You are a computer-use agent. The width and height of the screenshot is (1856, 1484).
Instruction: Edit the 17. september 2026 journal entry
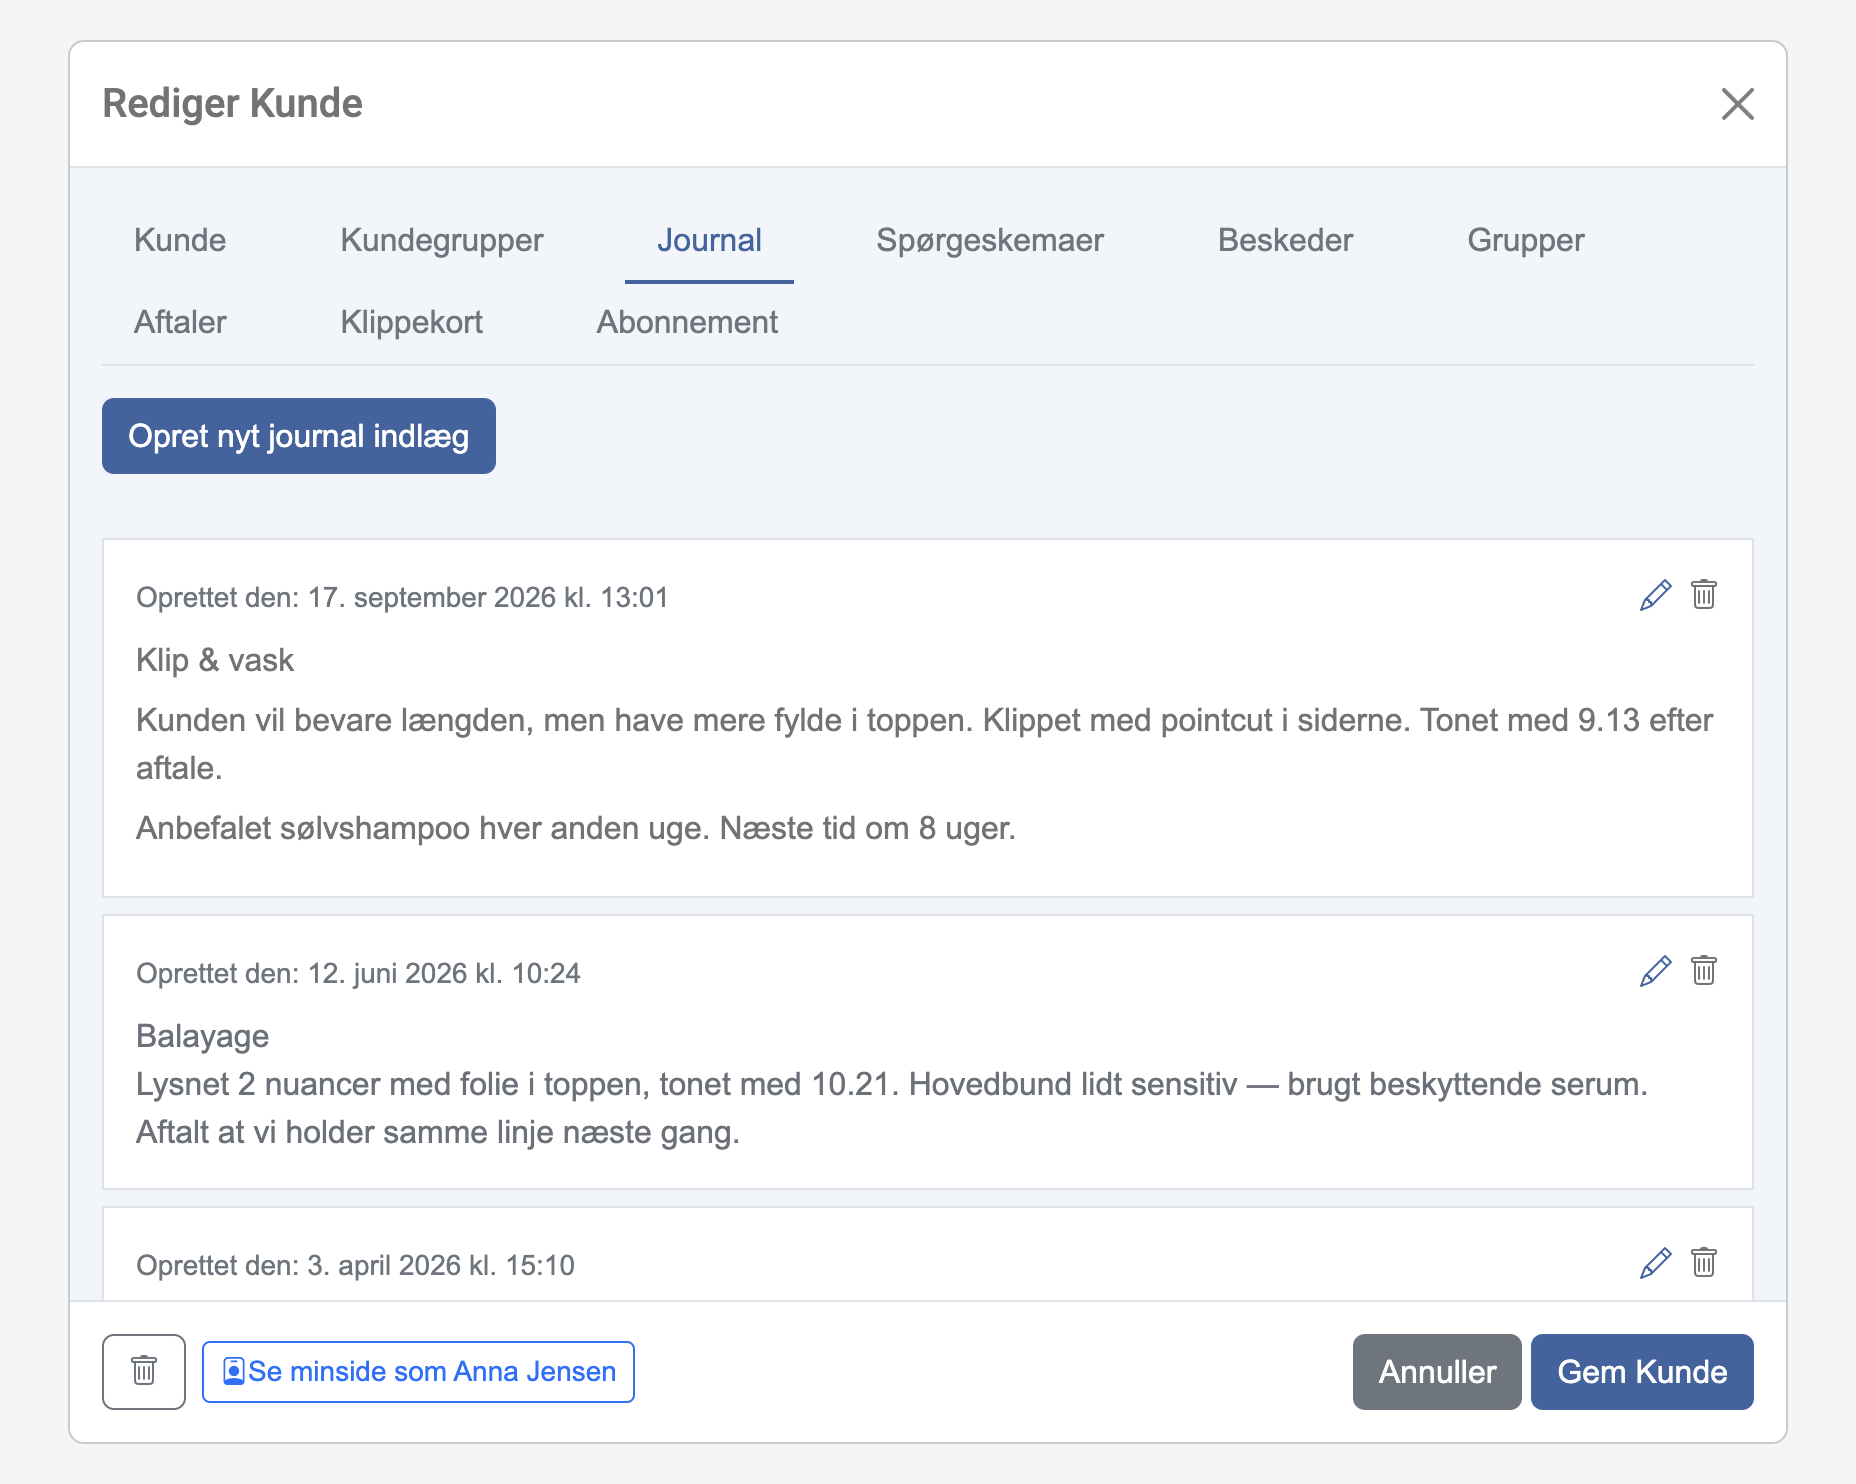pyautogui.click(x=1655, y=595)
